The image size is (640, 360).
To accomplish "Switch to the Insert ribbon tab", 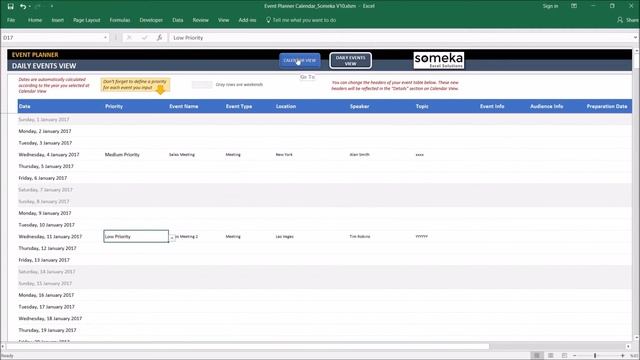I will (x=58, y=20).
